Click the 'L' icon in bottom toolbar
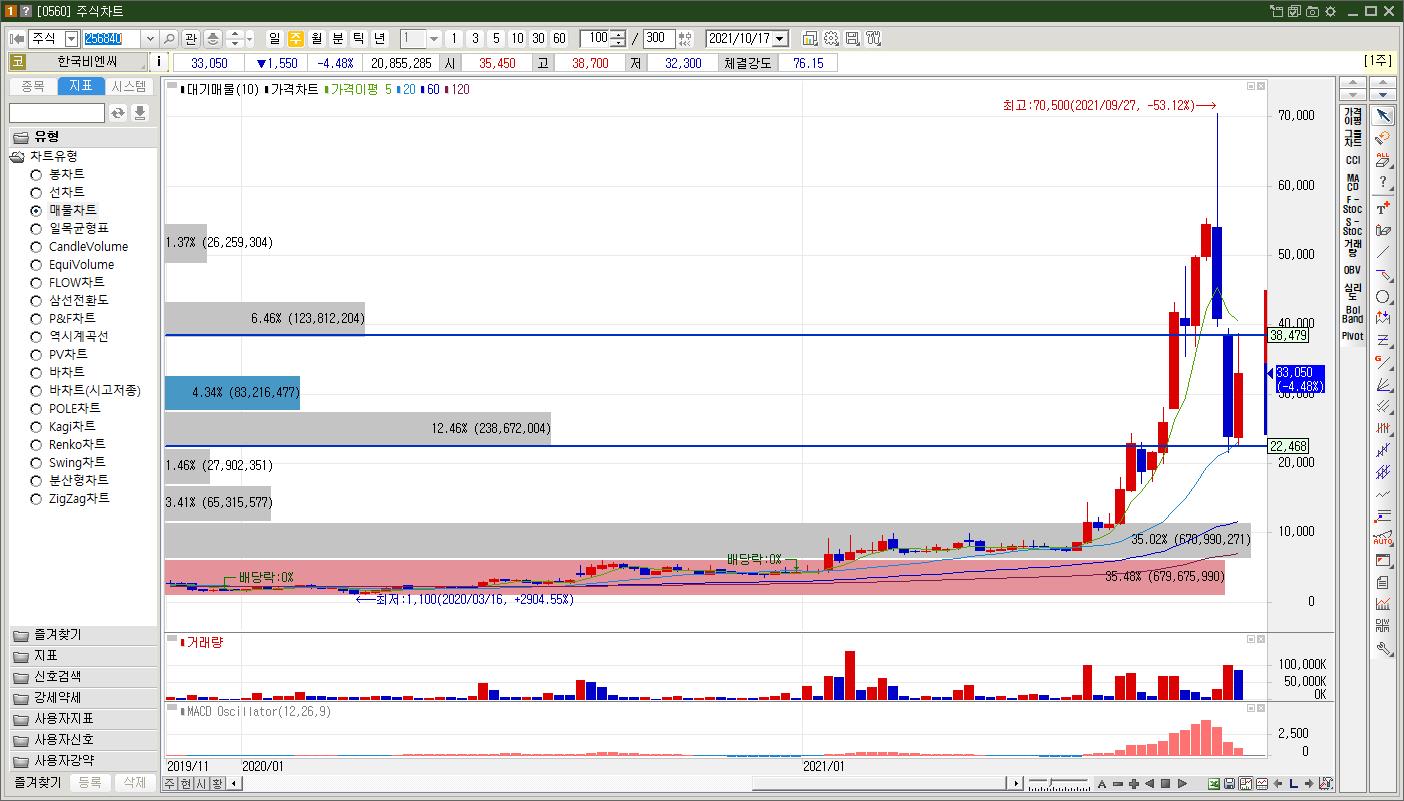 tap(1293, 783)
